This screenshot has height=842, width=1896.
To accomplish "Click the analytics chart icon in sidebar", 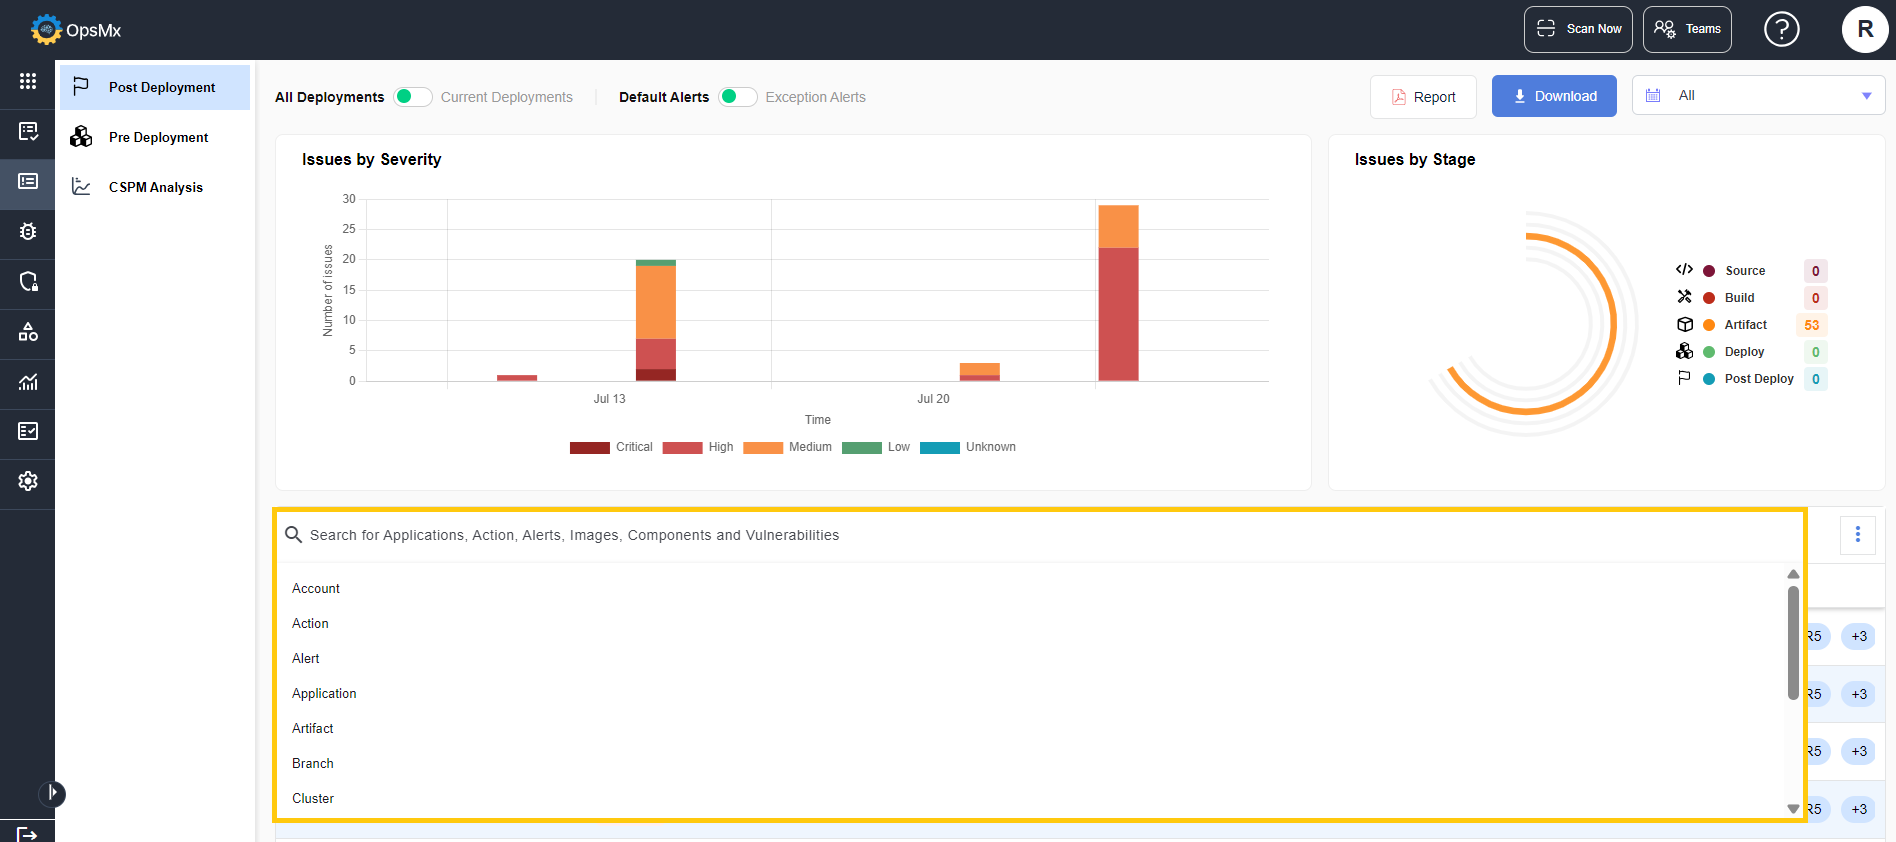I will click(28, 382).
